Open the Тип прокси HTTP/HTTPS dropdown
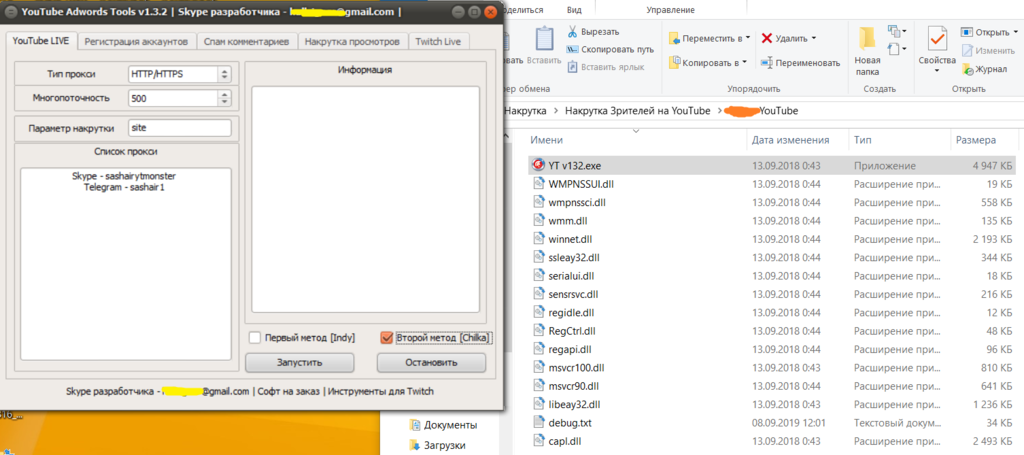Image resolution: width=1024 pixels, height=455 pixels. (224, 74)
